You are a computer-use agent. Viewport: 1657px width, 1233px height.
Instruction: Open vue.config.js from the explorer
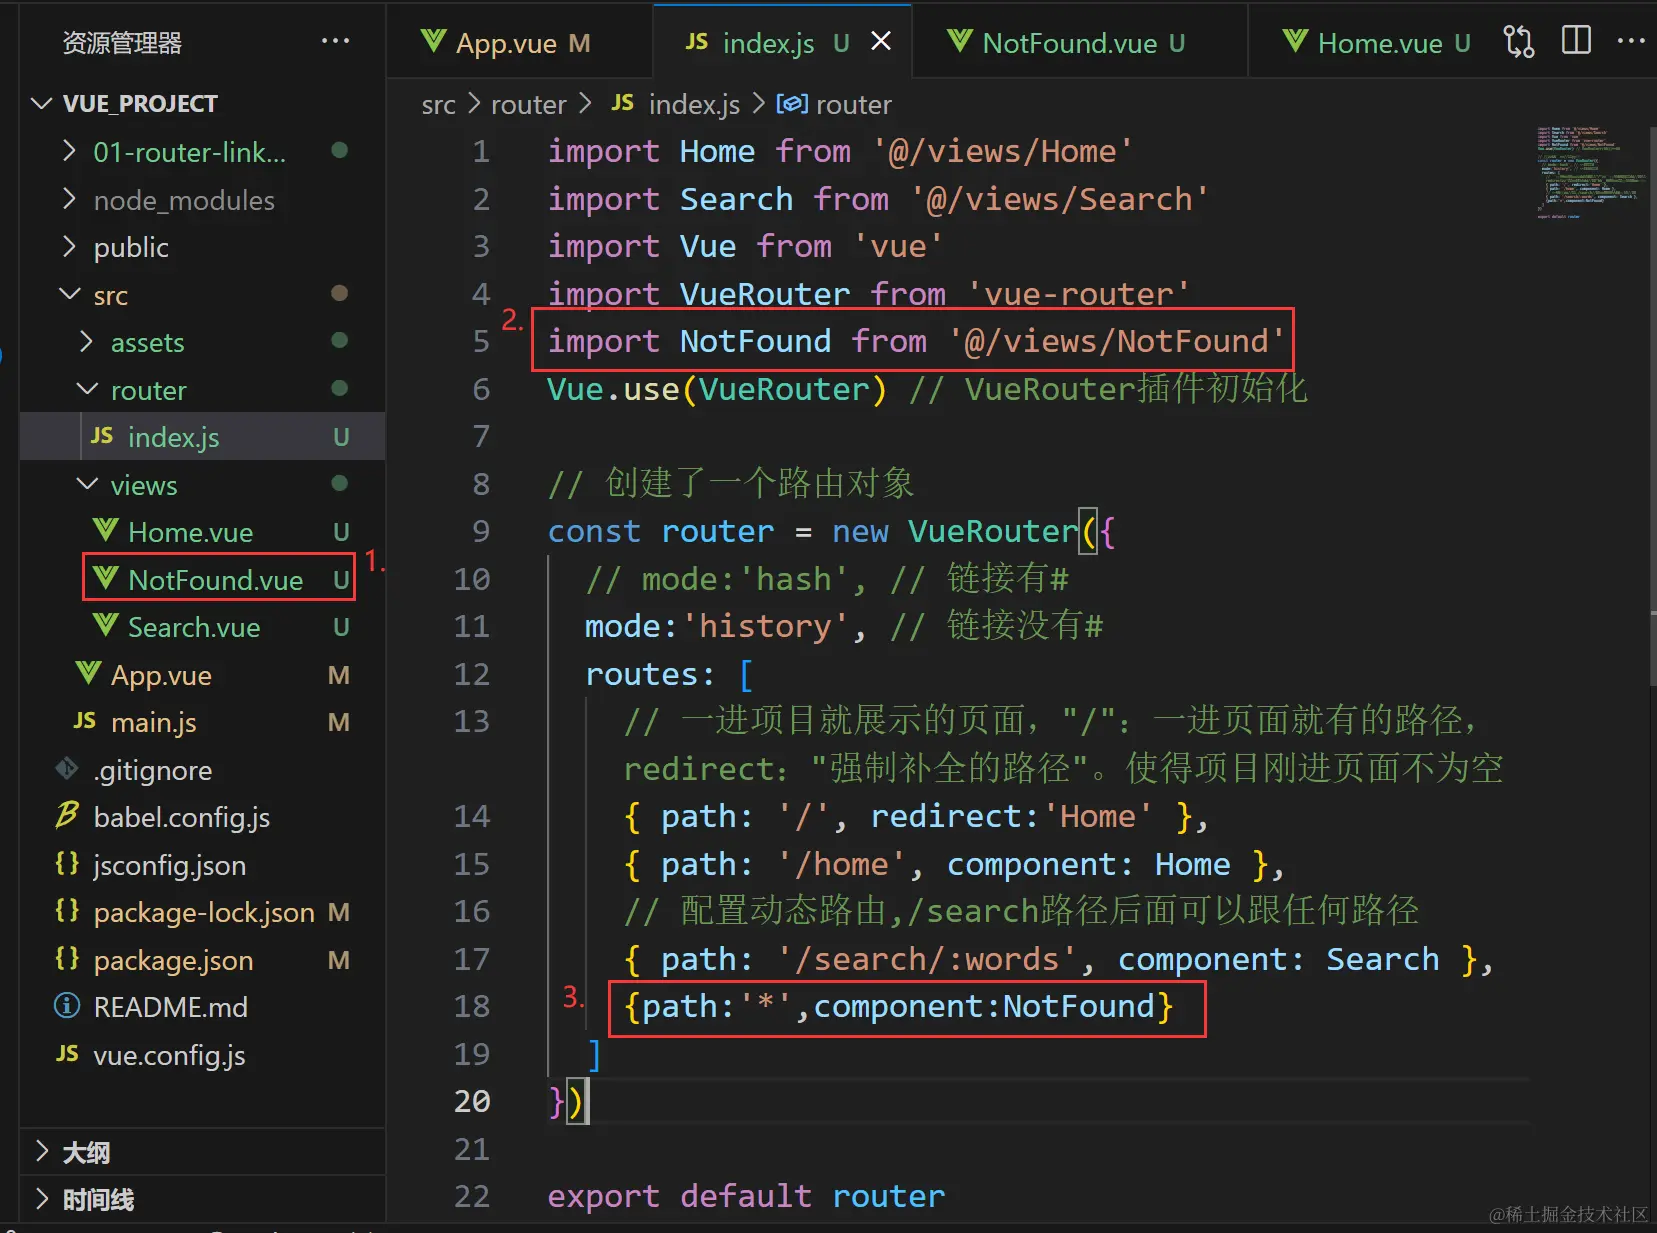pos(202,1054)
